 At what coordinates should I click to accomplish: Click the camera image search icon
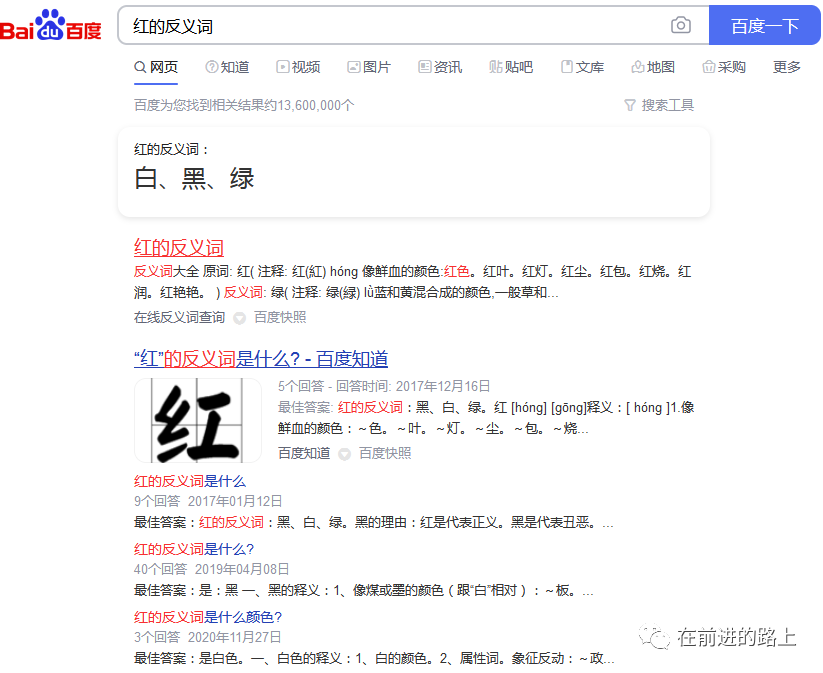[680, 25]
